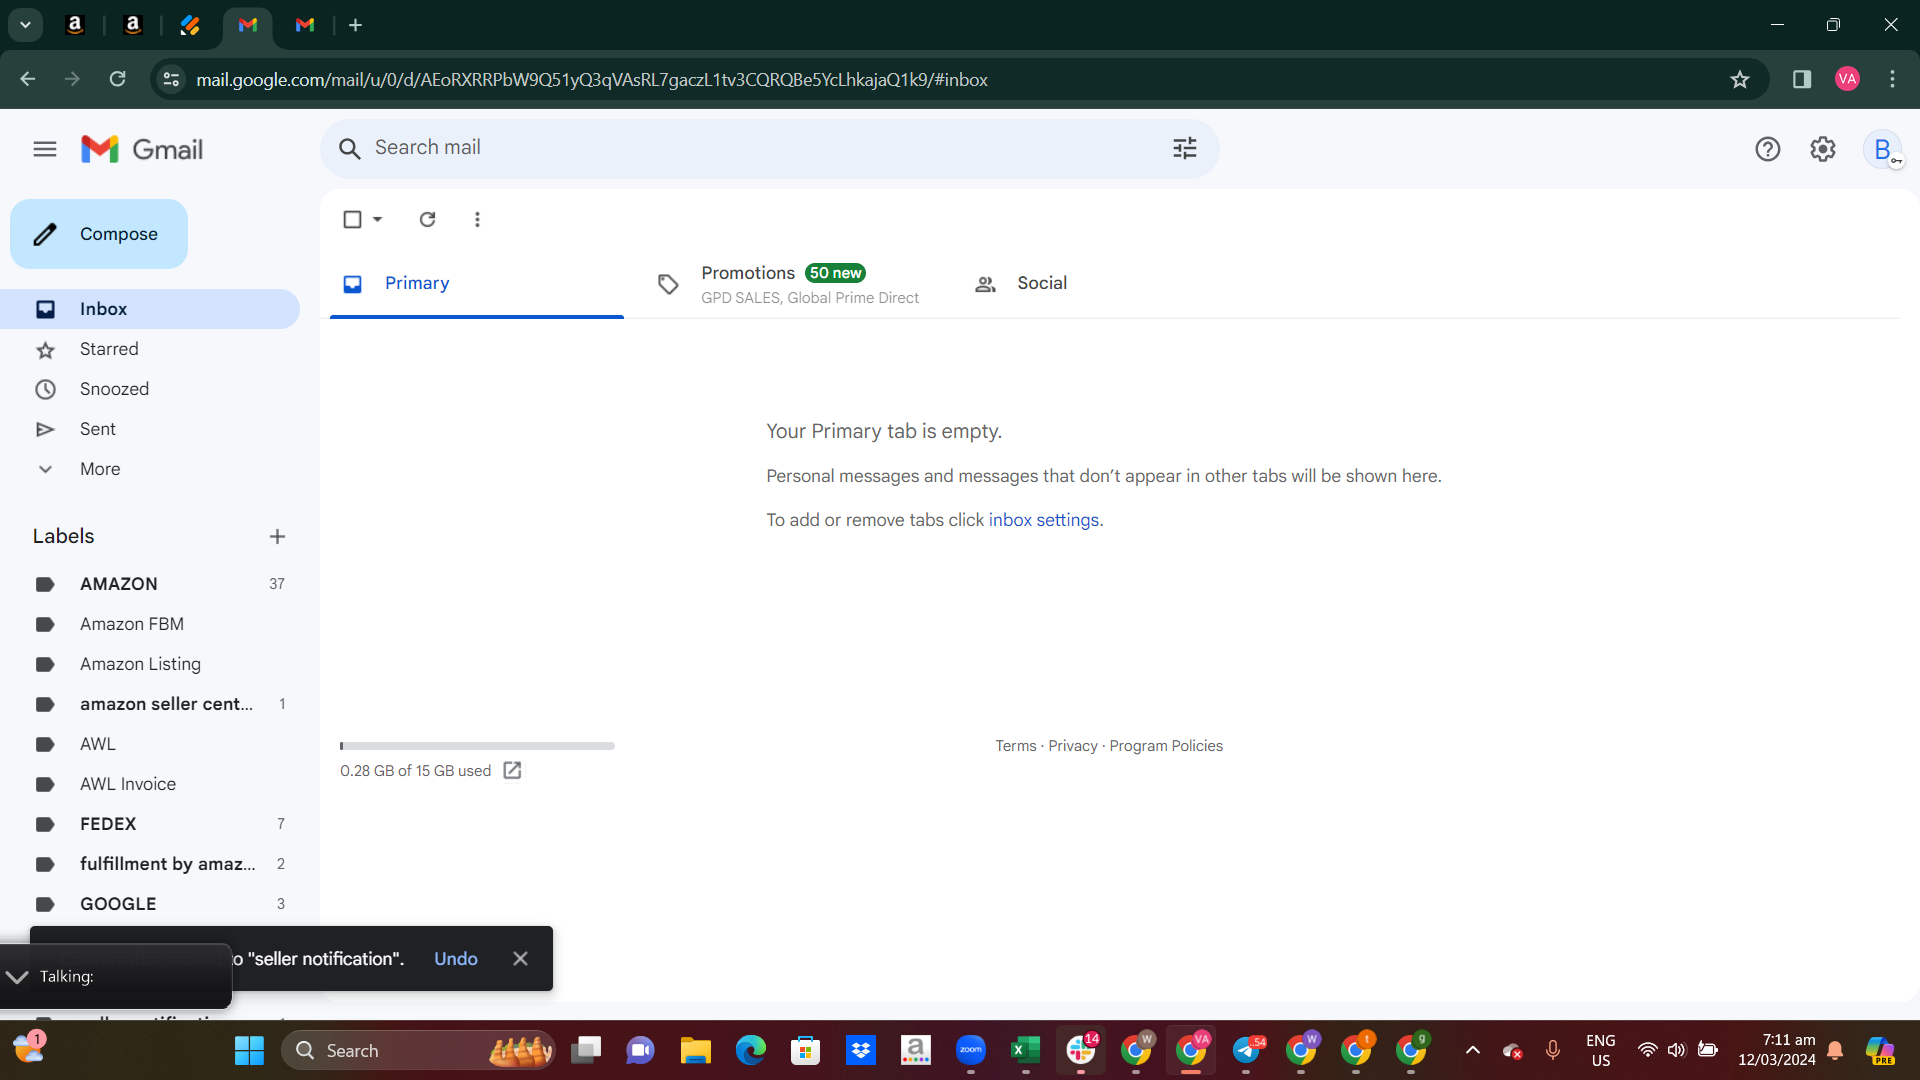Viewport: 1920px width, 1080px height.
Task: Open the select dropdown arrow
Action: click(378, 219)
